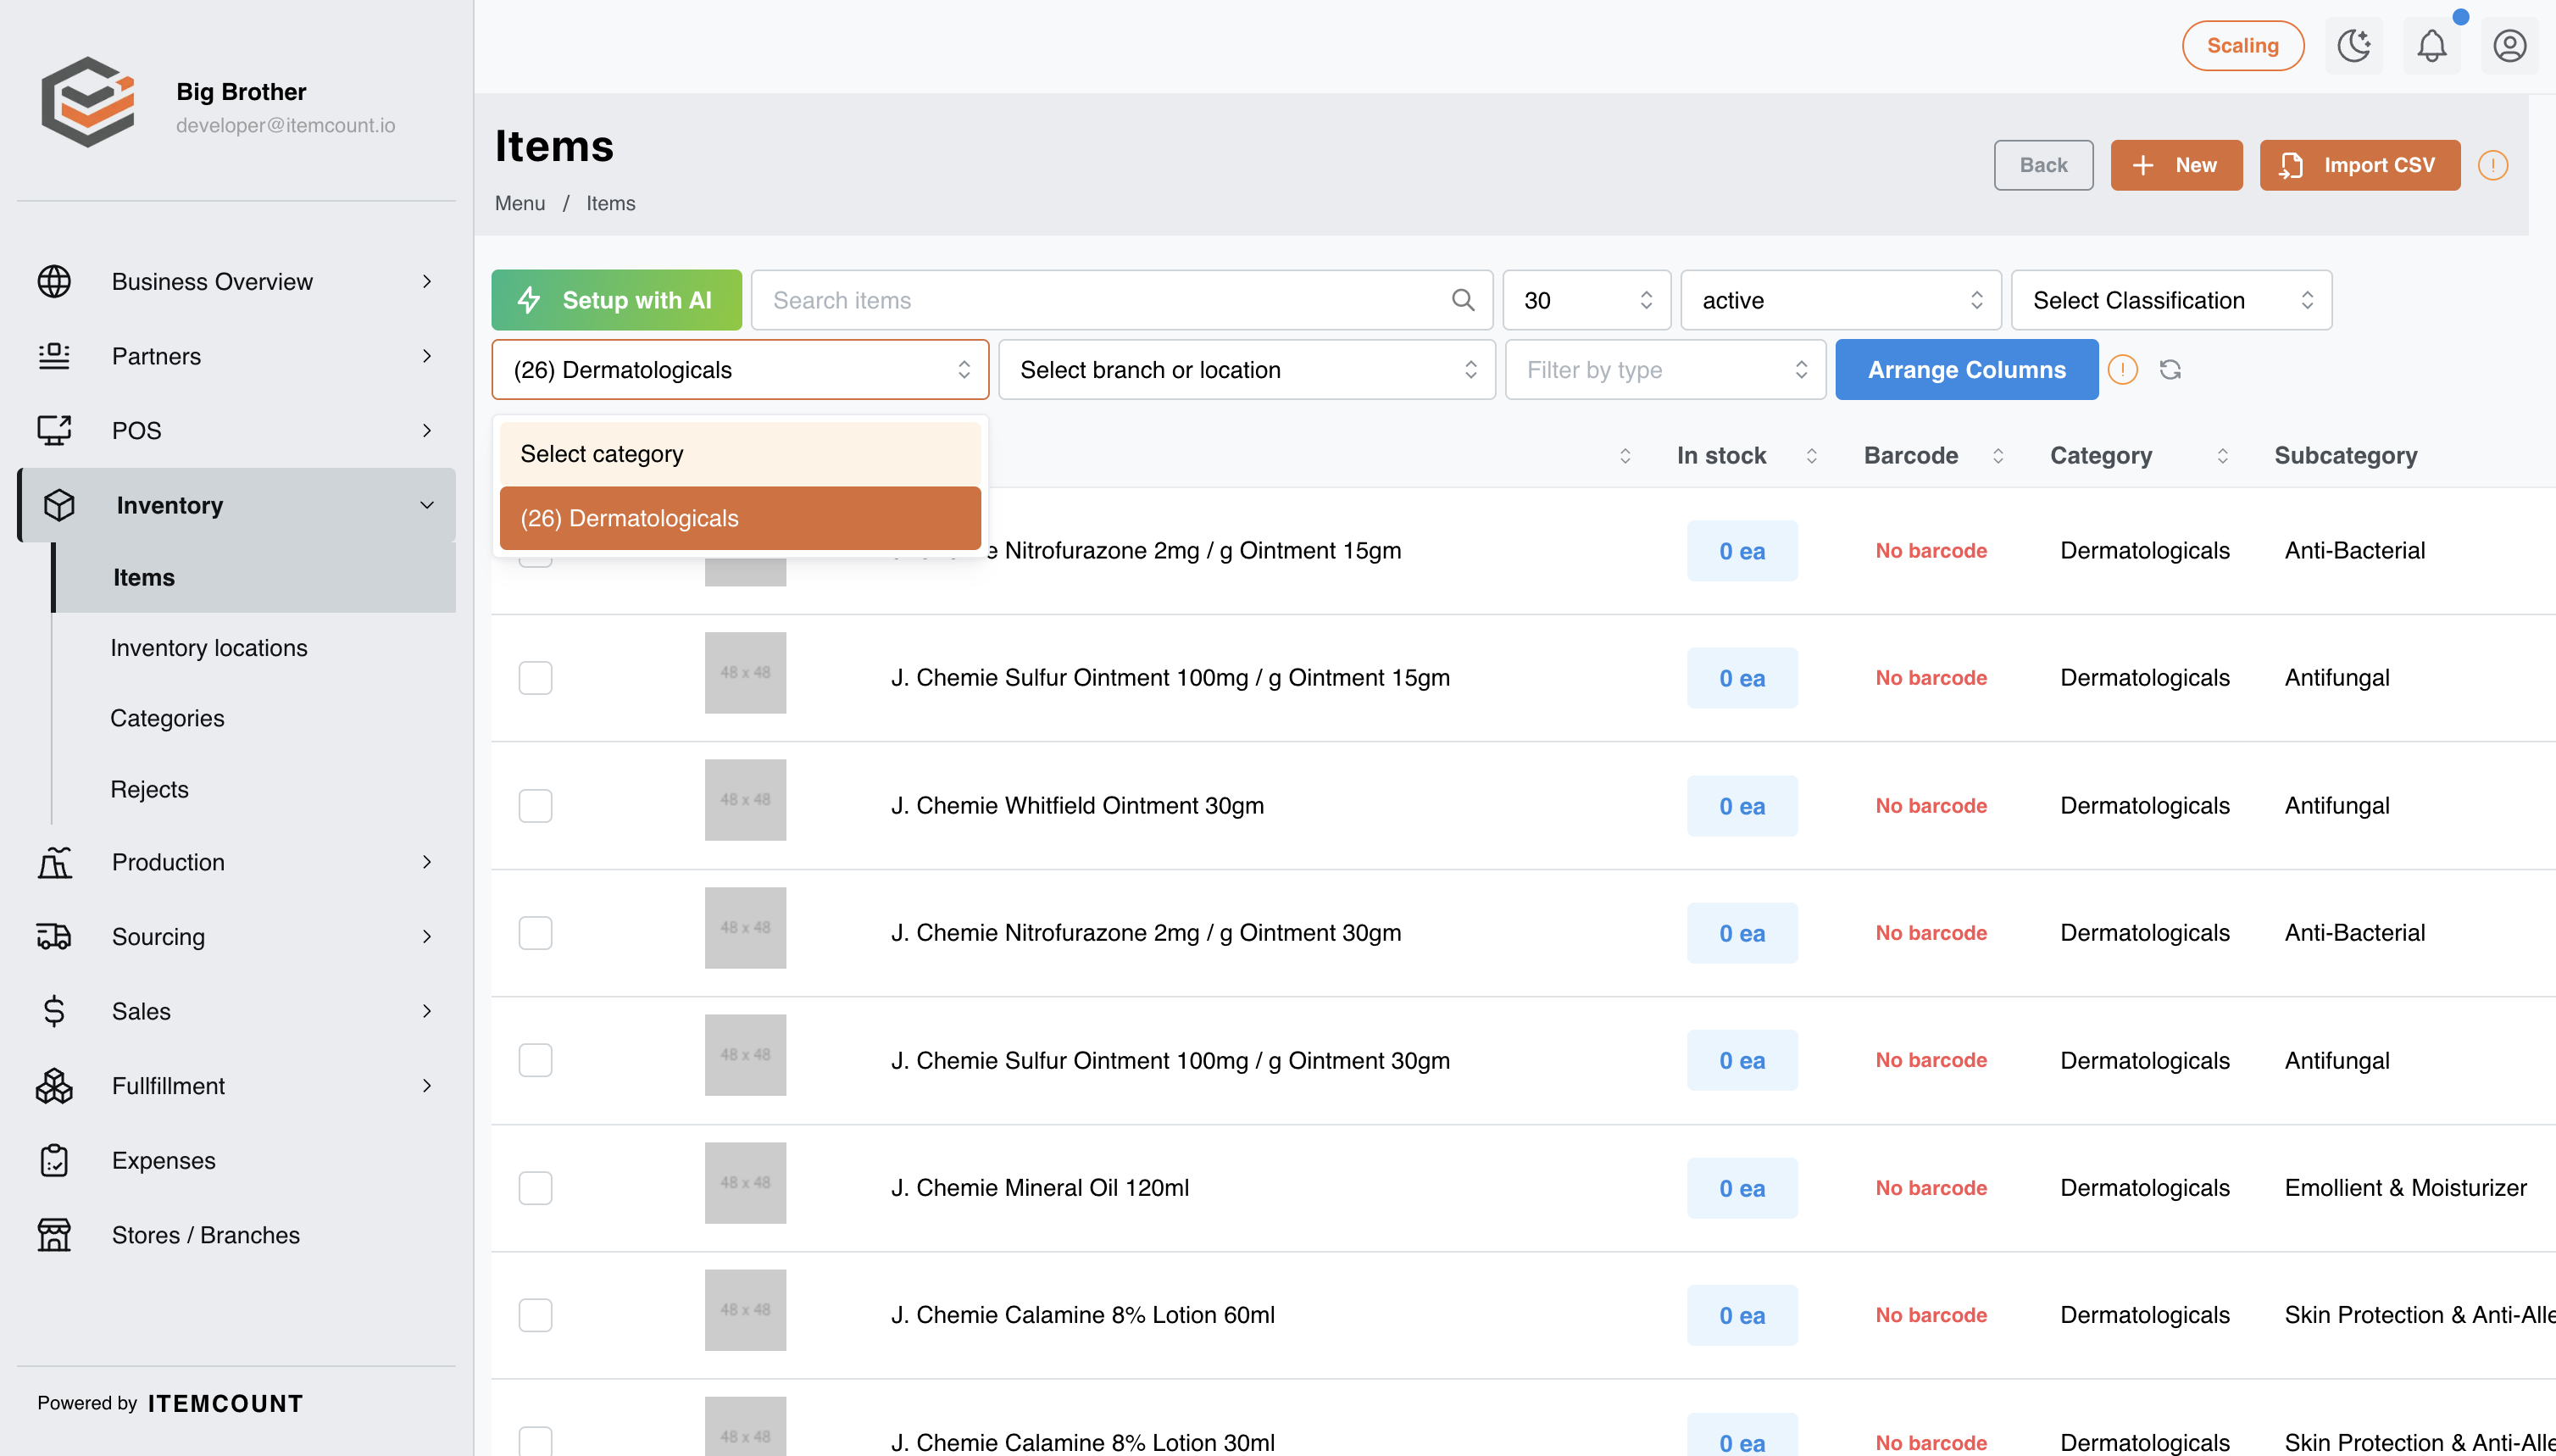2556x1456 pixels.
Task: Open Inventory locations submenu item
Action: click(209, 648)
